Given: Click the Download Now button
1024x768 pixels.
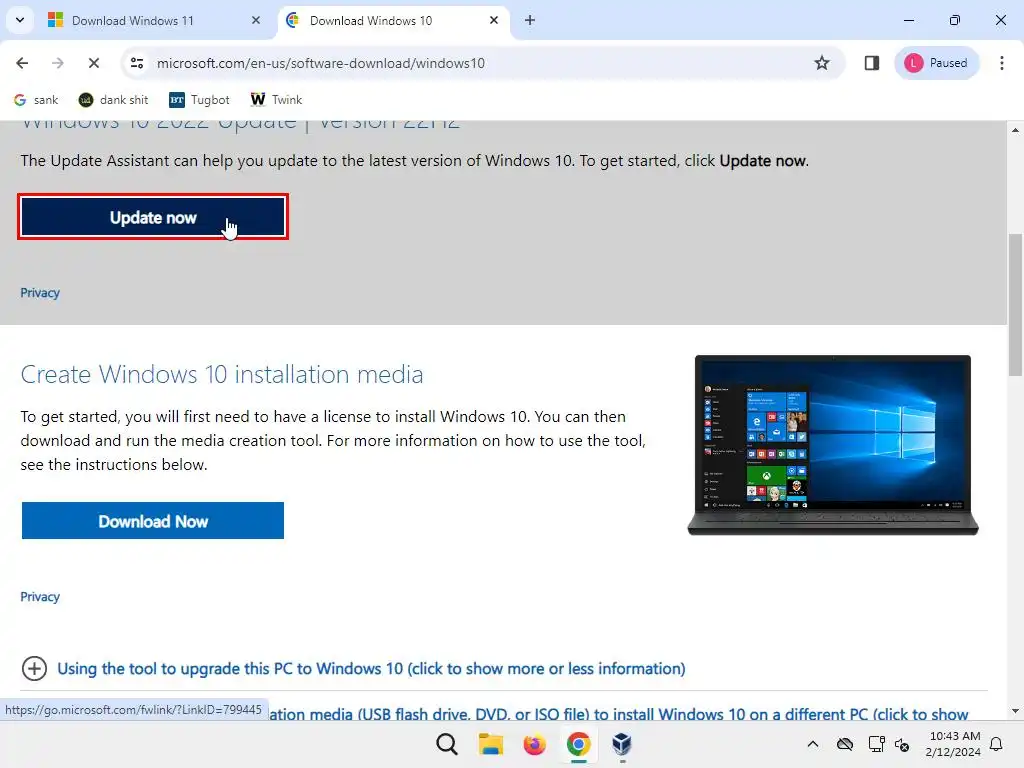Looking at the screenshot, I should click(x=153, y=520).
